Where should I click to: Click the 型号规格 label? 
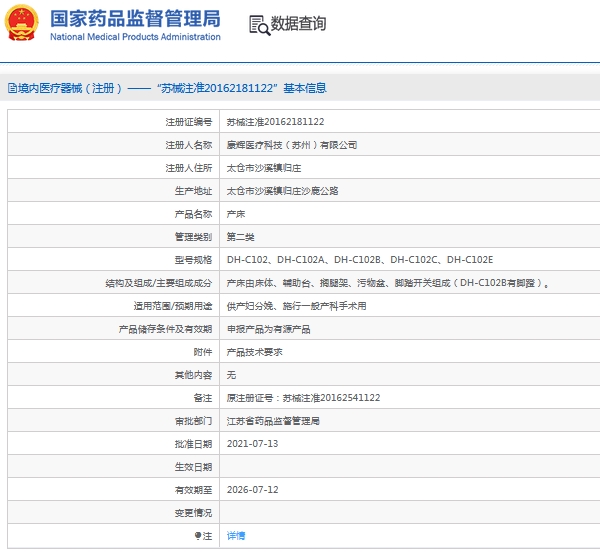click(193, 260)
